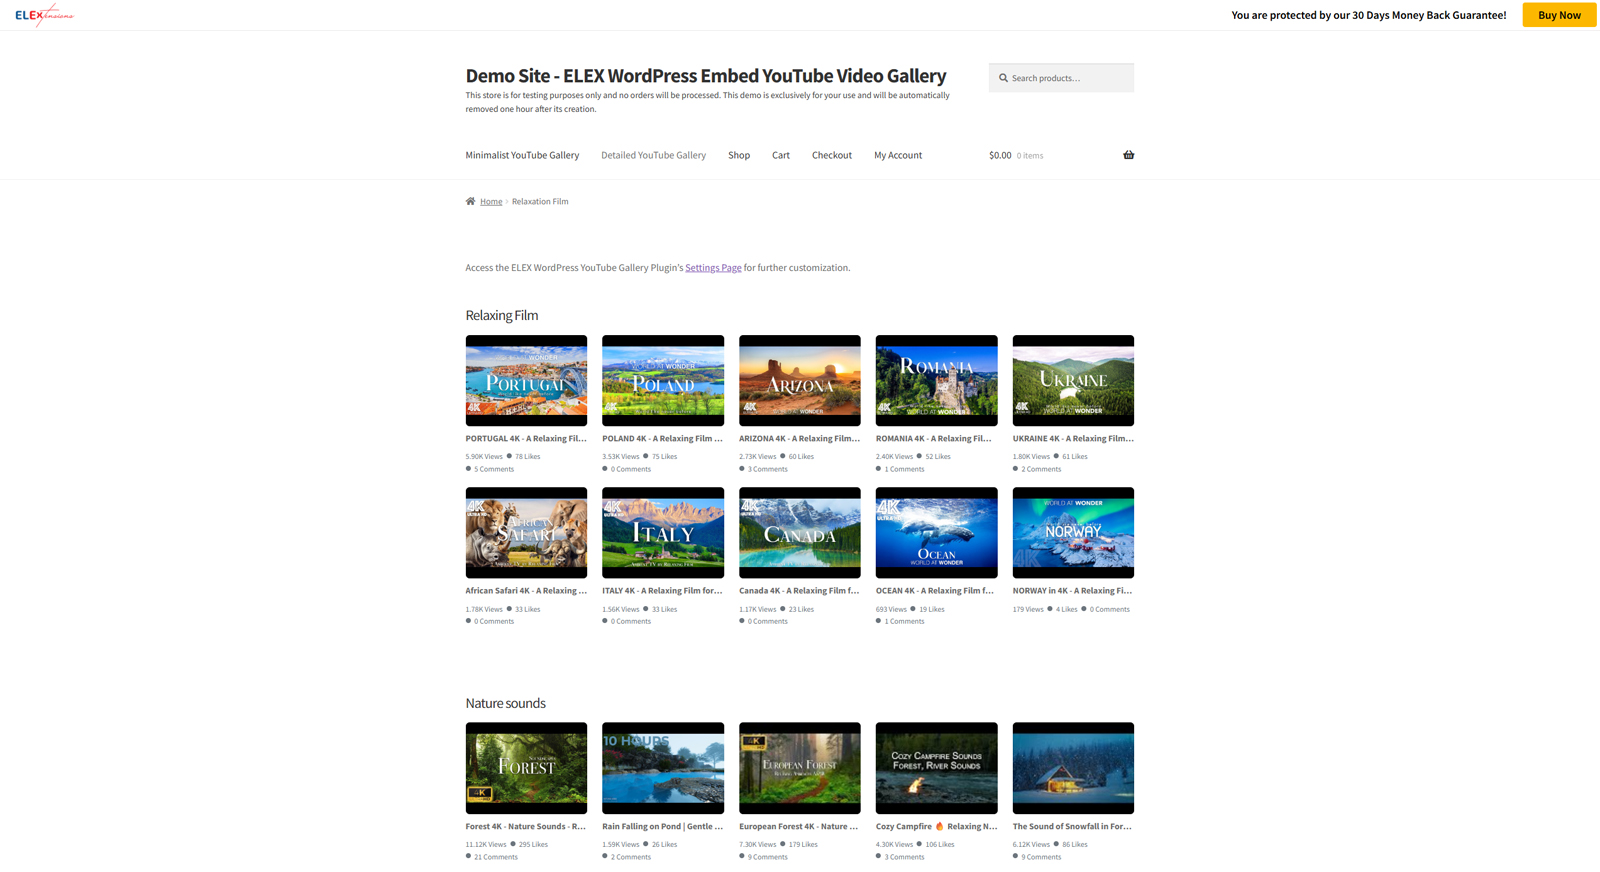Play the Ocean 4K video thumbnail
Image resolution: width=1600 pixels, height=872 pixels.
coord(936,533)
